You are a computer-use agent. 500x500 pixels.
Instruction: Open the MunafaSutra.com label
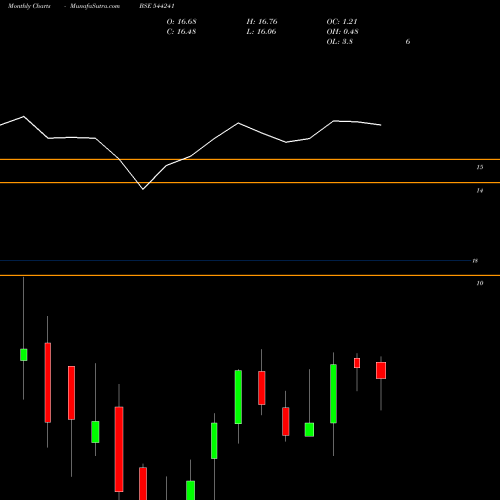(95, 6)
